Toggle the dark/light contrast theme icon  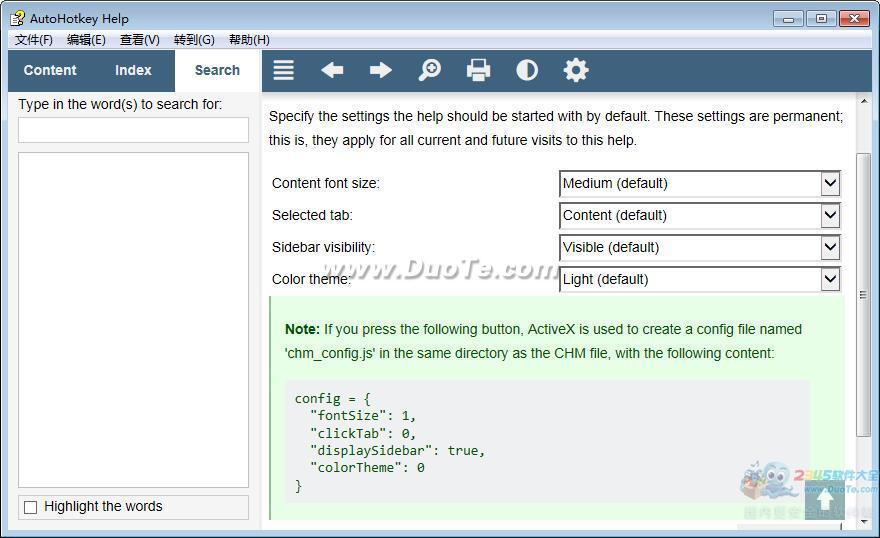point(527,70)
